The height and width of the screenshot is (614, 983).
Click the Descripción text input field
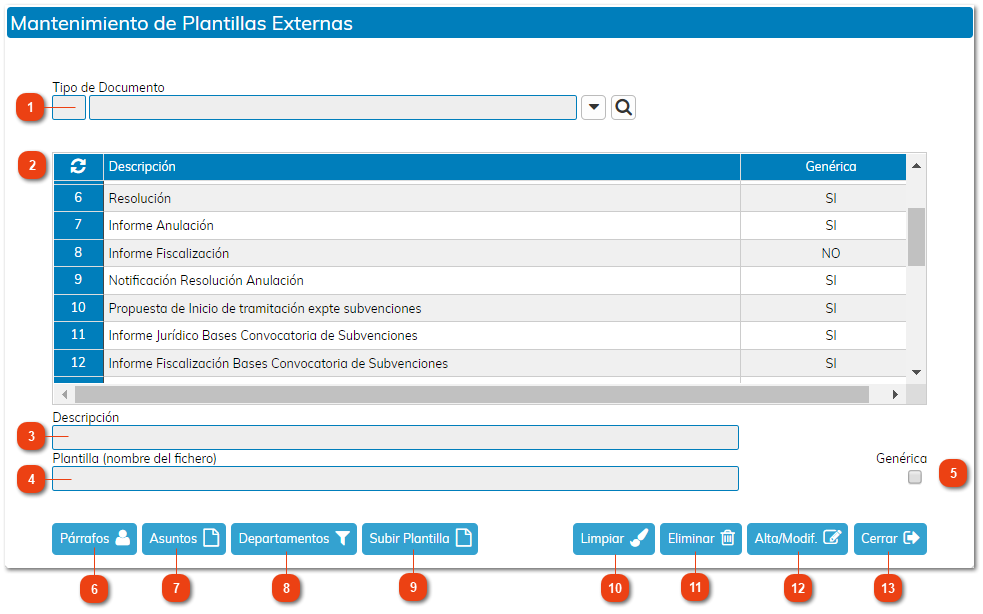pos(395,437)
